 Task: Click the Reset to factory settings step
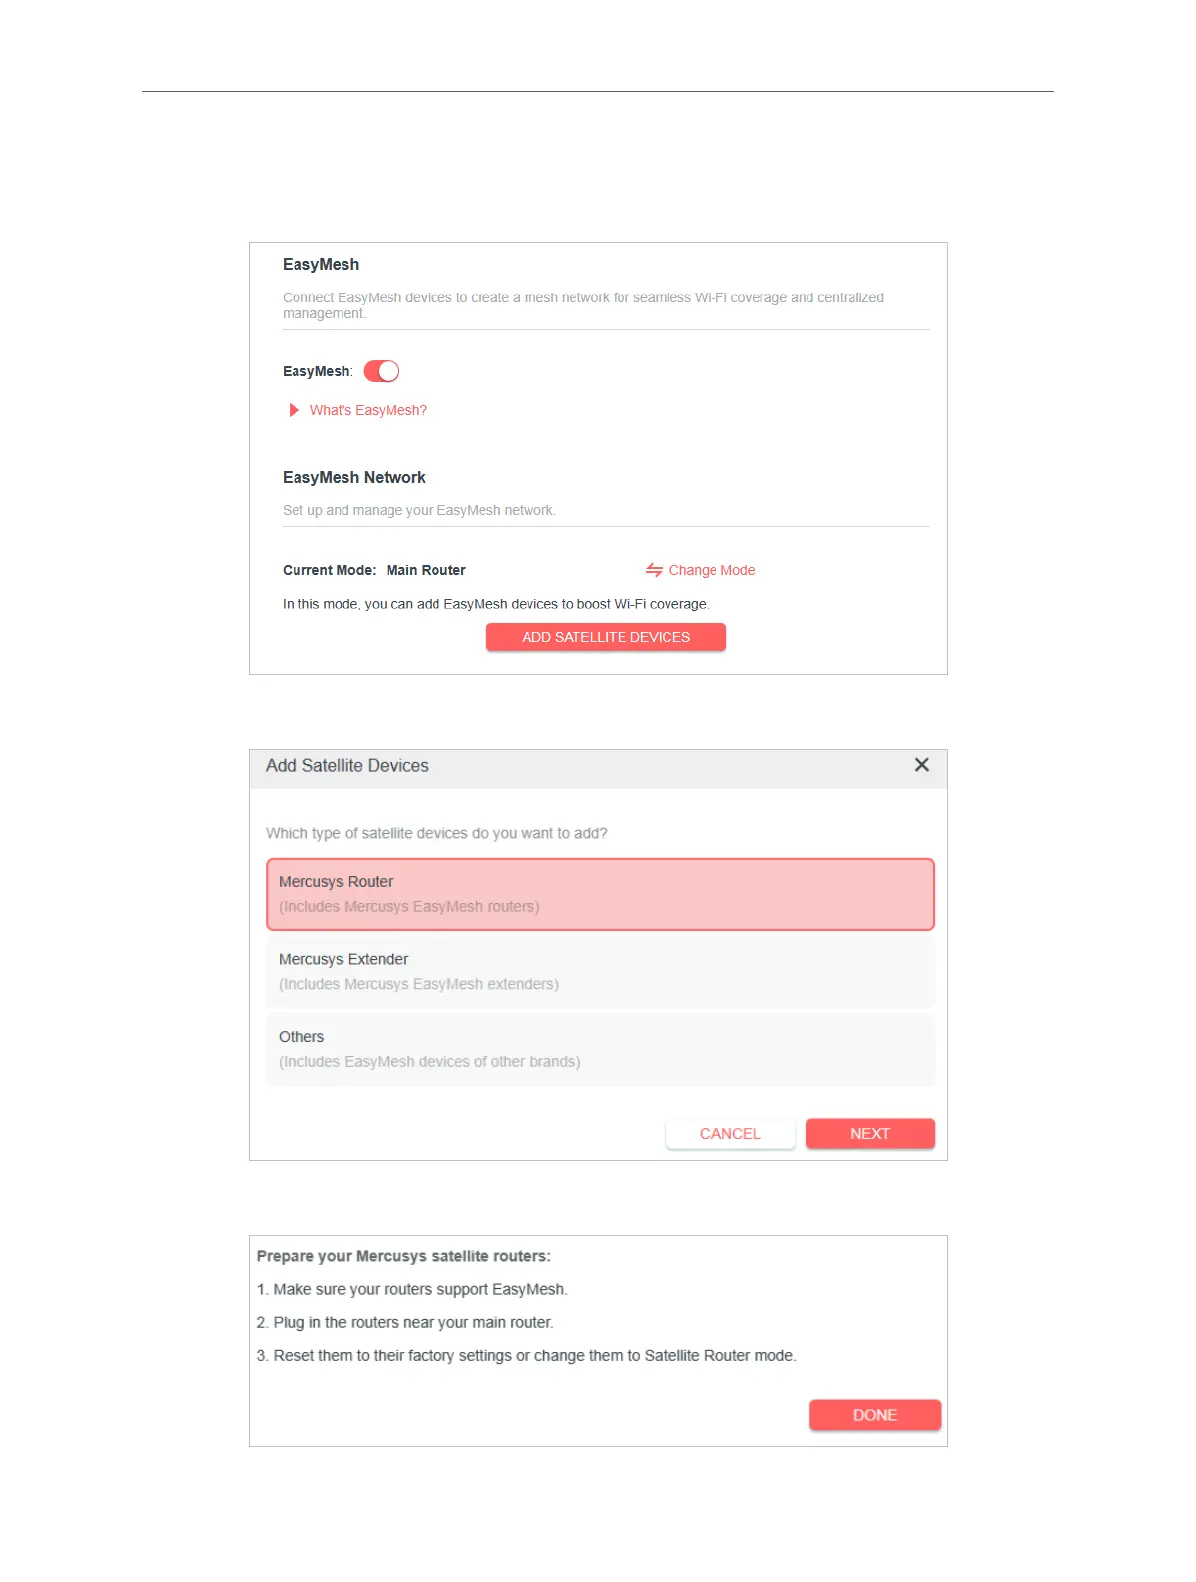click(527, 1355)
